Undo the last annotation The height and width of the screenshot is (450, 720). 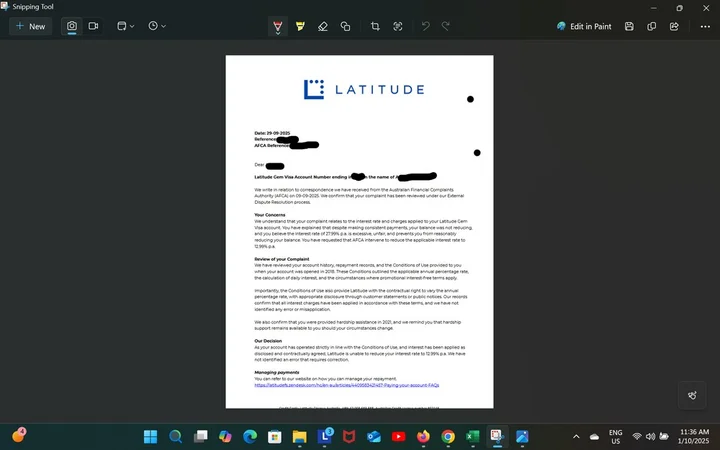pyautogui.click(x=426, y=27)
